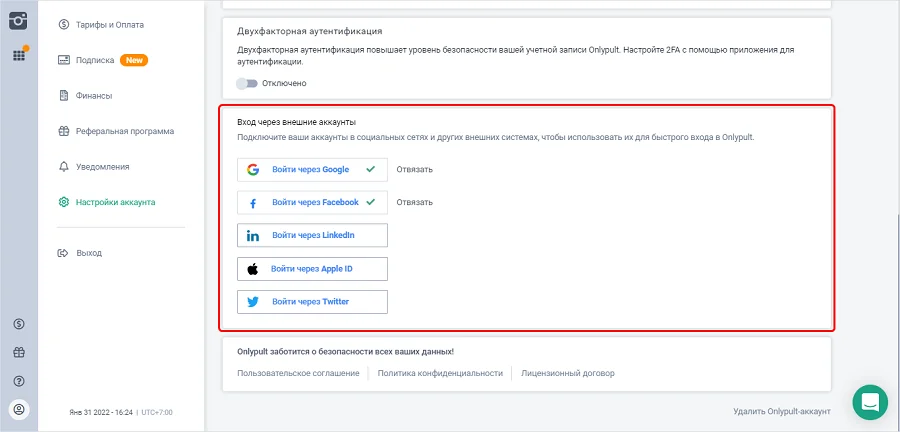Click the bell icon next to Уведомления
The width and height of the screenshot is (900, 432).
click(x=64, y=167)
